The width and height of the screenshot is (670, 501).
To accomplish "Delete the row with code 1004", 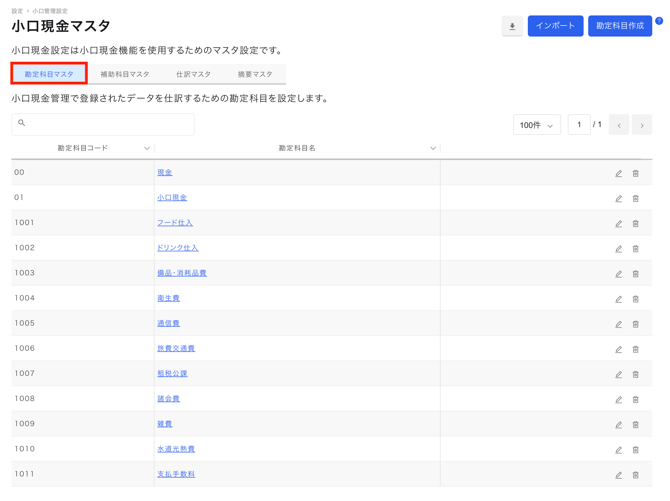I will pyautogui.click(x=635, y=300).
